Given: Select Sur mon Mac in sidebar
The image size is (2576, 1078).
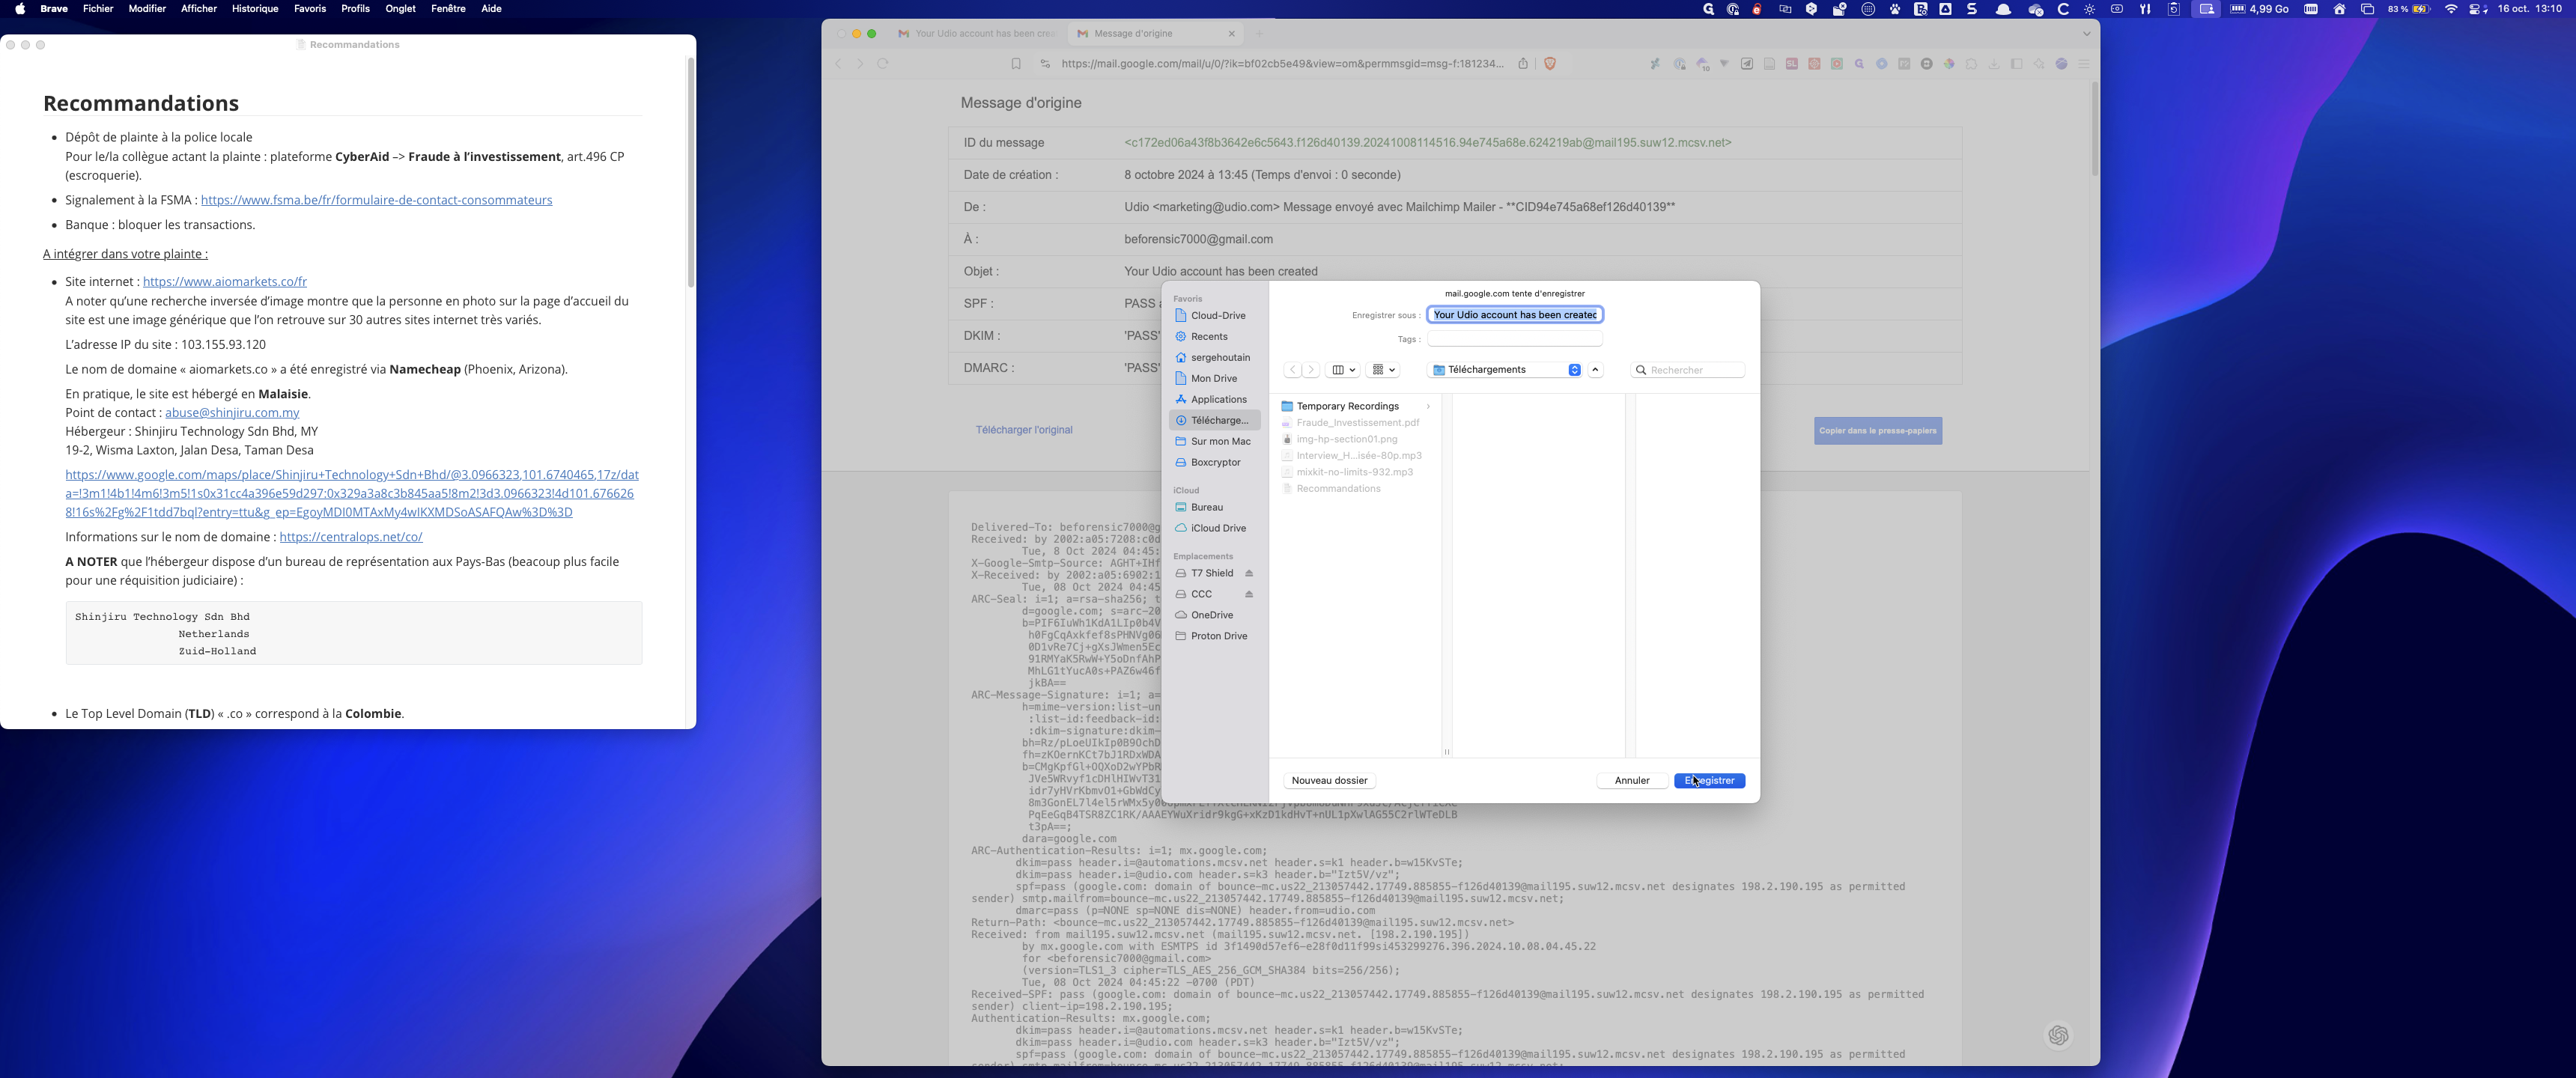Looking at the screenshot, I should click(x=1214, y=441).
